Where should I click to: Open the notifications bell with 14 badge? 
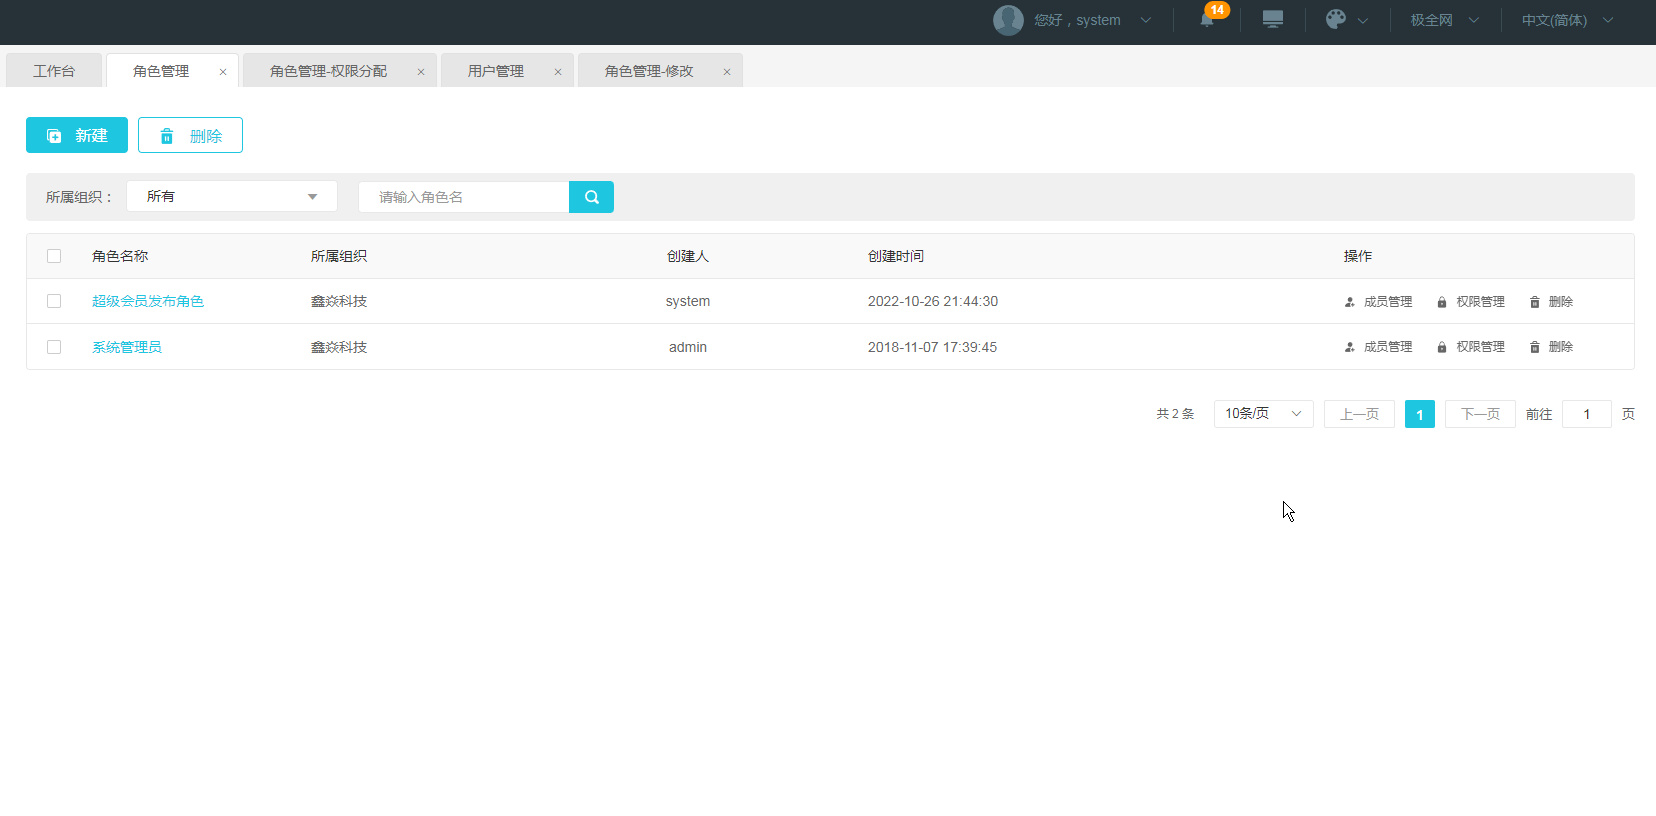point(1207,20)
